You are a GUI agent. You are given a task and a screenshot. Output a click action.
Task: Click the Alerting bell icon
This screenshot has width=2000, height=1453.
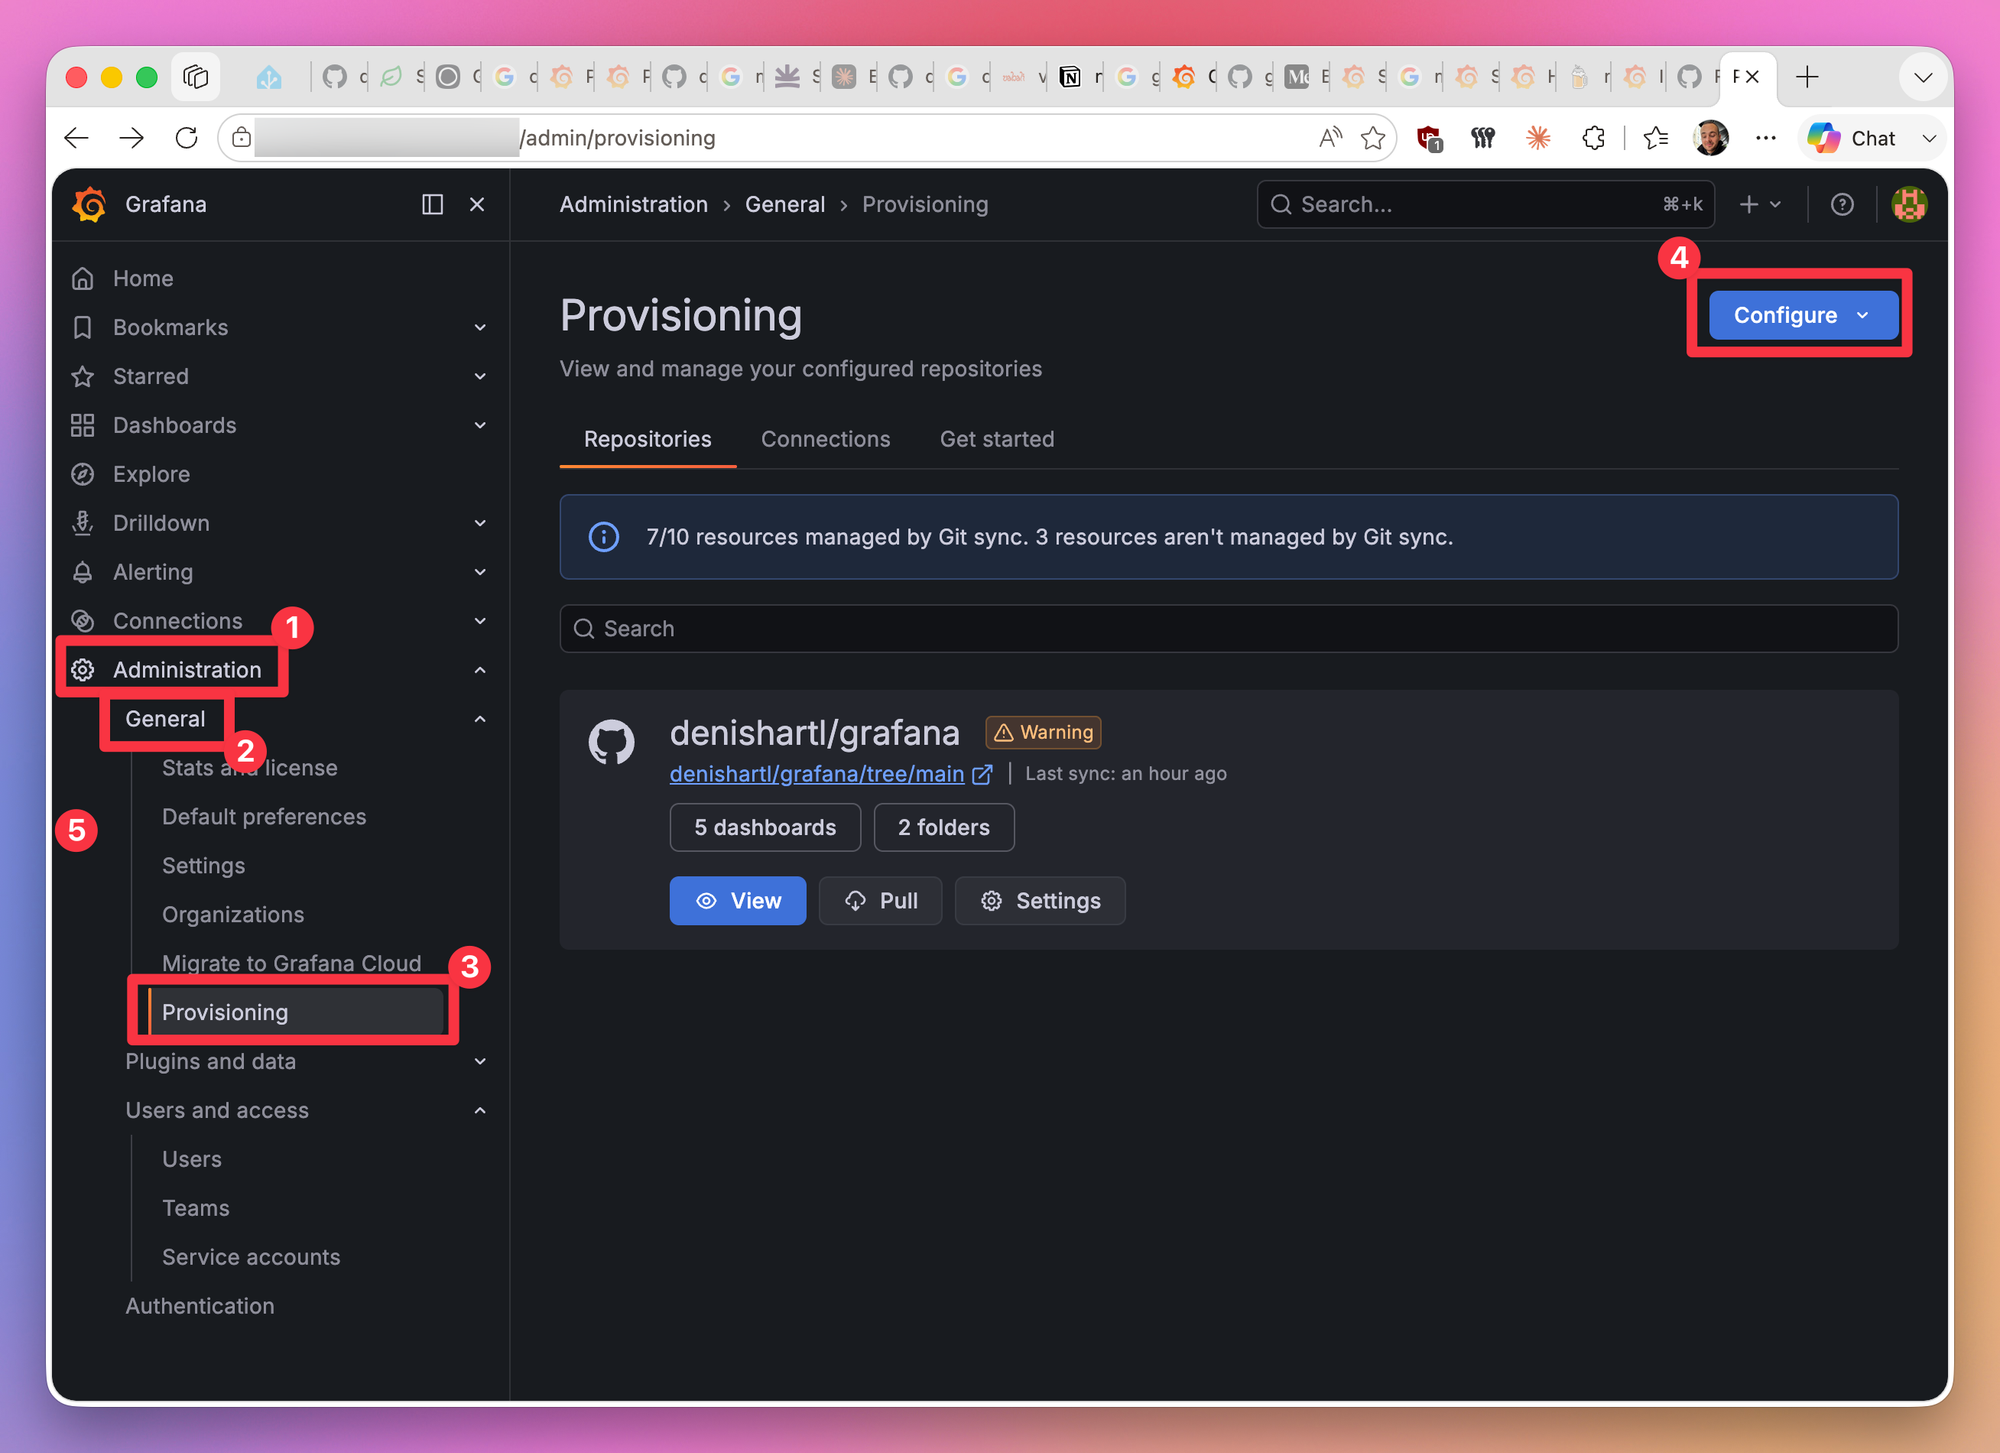[83, 572]
